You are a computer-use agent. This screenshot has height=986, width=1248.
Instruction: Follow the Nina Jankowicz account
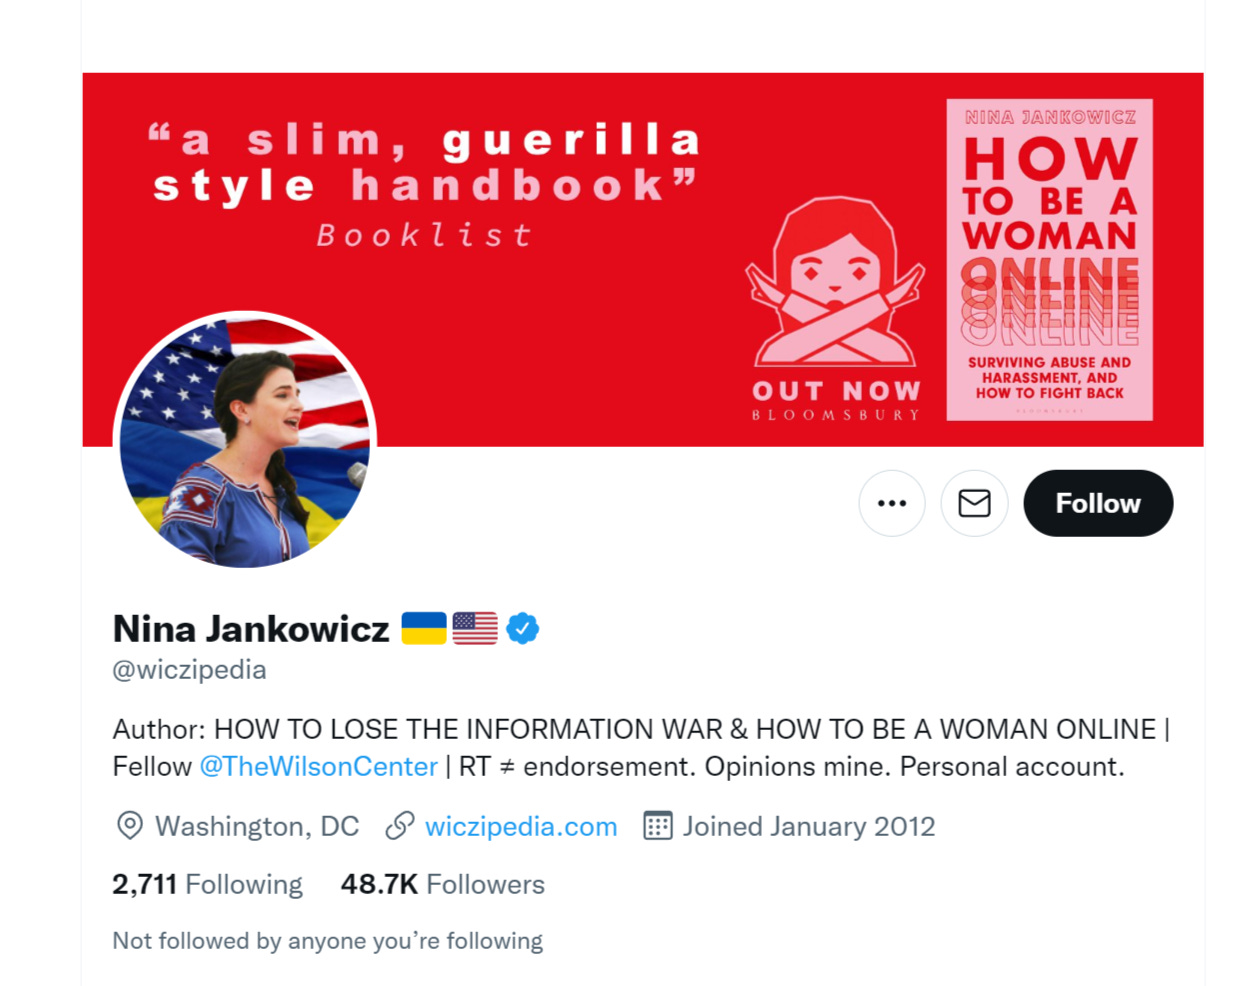pos(1098,503)
